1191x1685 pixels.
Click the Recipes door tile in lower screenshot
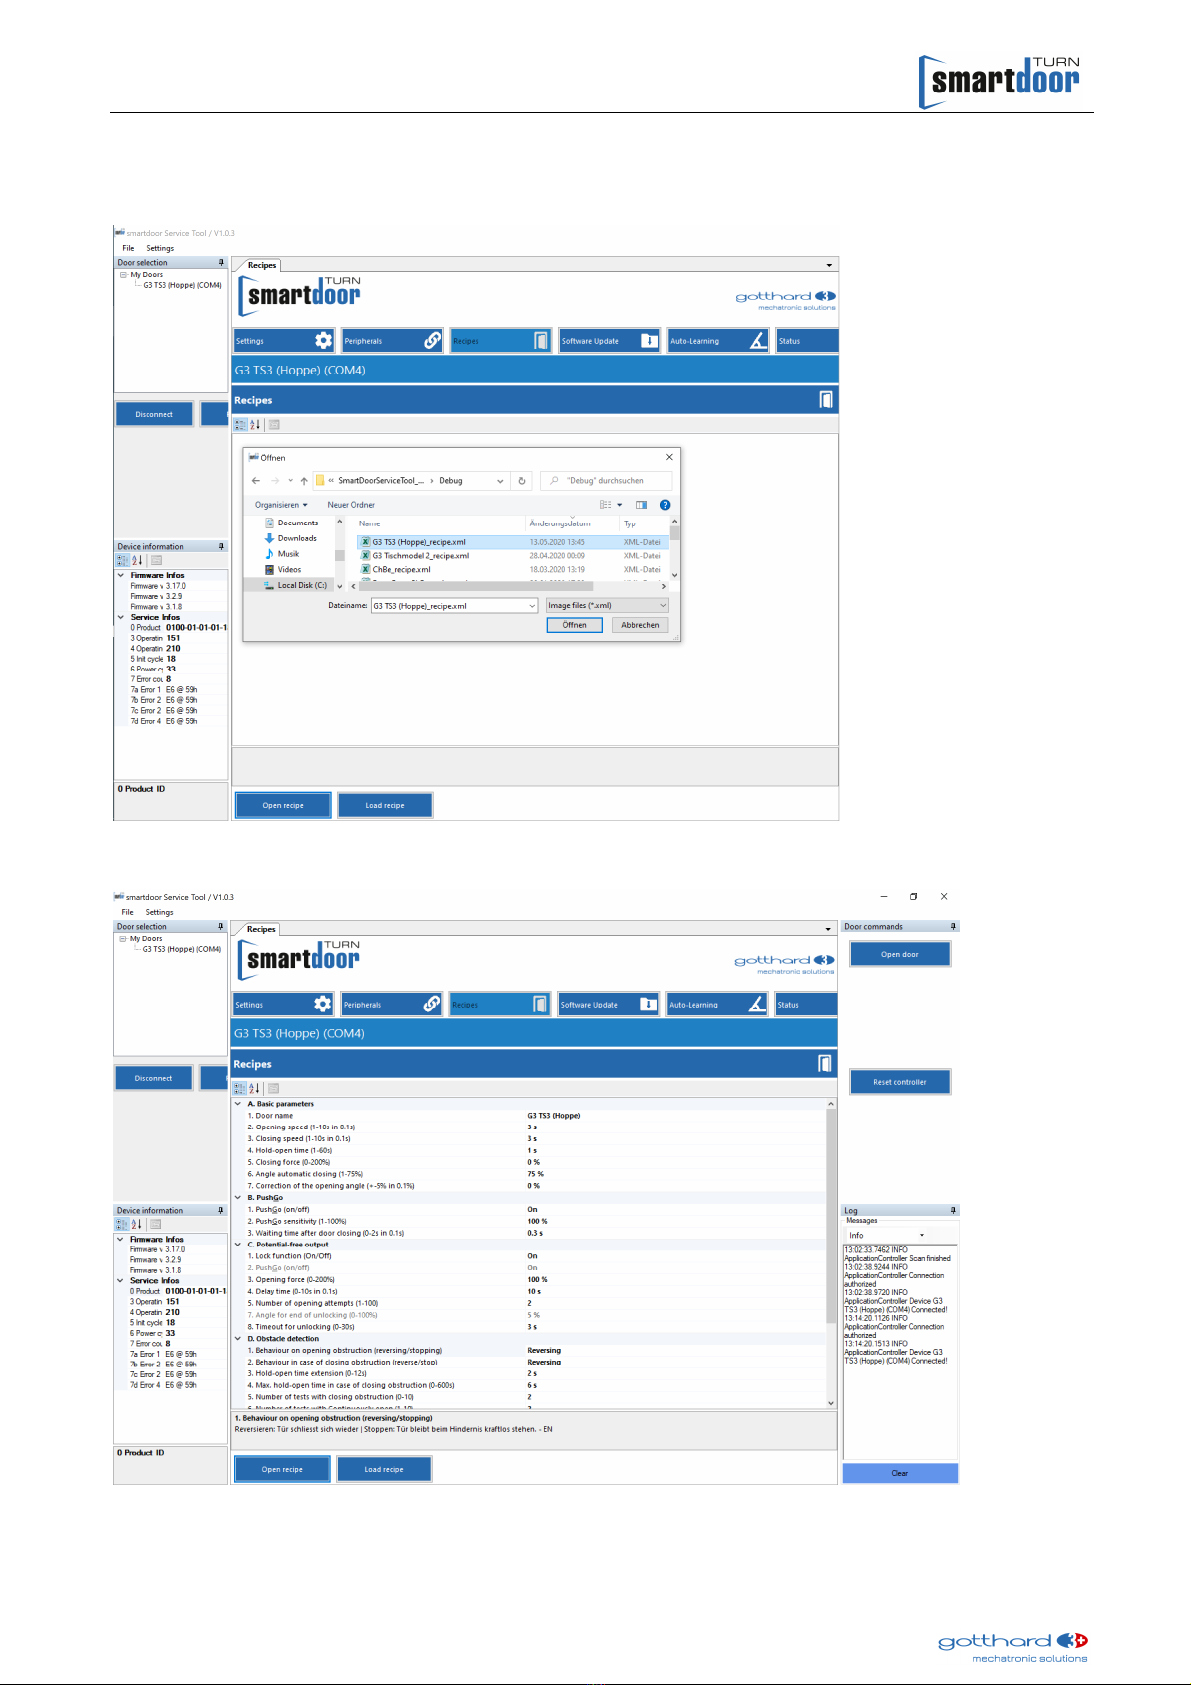pyautogui.click(x=500, y=1005)
